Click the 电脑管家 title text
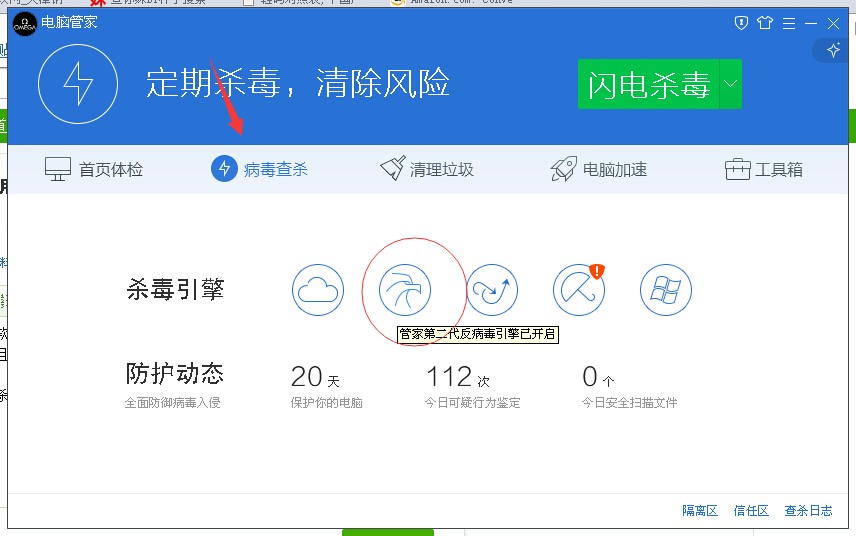This screenshot has width=856, height=536. point(69,22)
